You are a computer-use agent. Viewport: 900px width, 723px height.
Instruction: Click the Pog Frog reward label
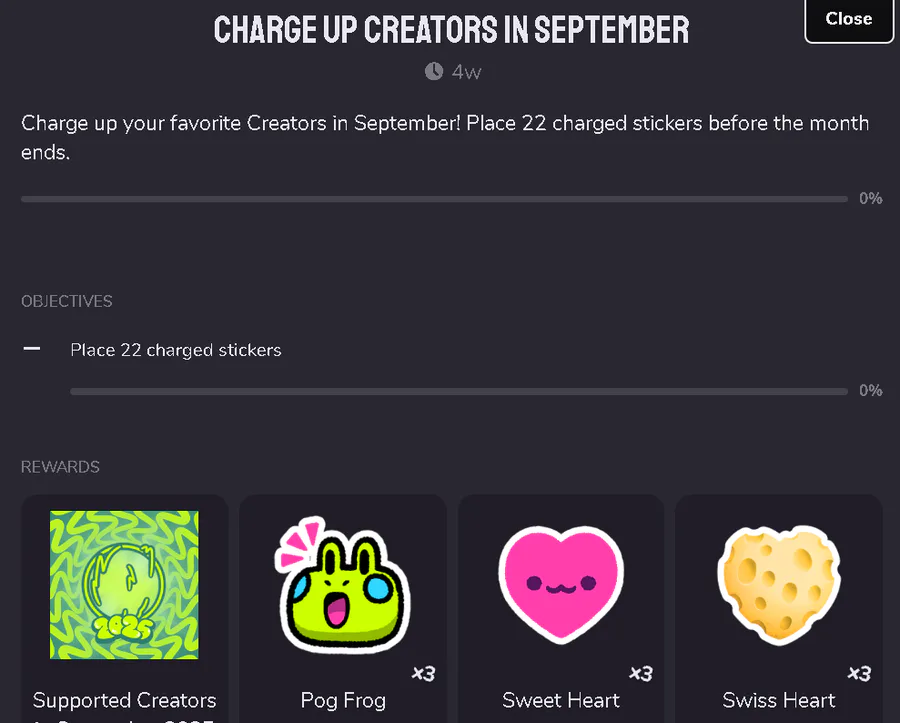tap(343, 701)
